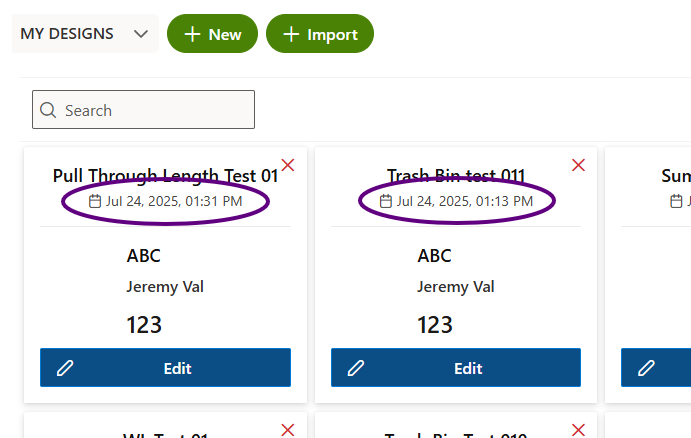Create a new design with New button
691x438 pixels.
(212, 33)
